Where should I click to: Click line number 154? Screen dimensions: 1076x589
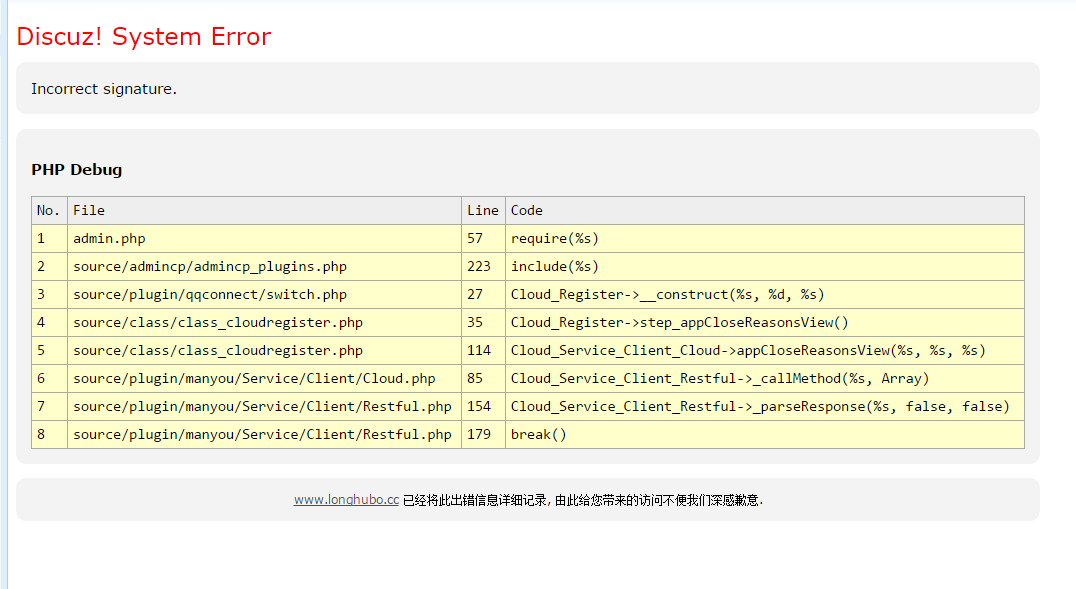tap(483, 406)
